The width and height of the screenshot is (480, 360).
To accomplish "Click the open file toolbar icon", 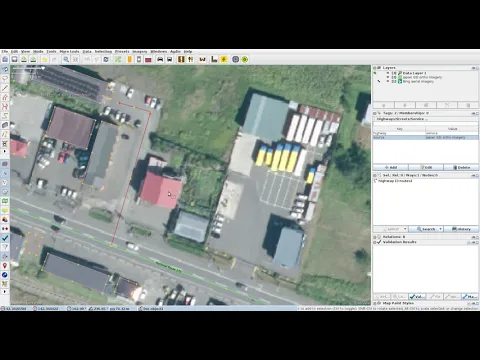I will point(5,59).
